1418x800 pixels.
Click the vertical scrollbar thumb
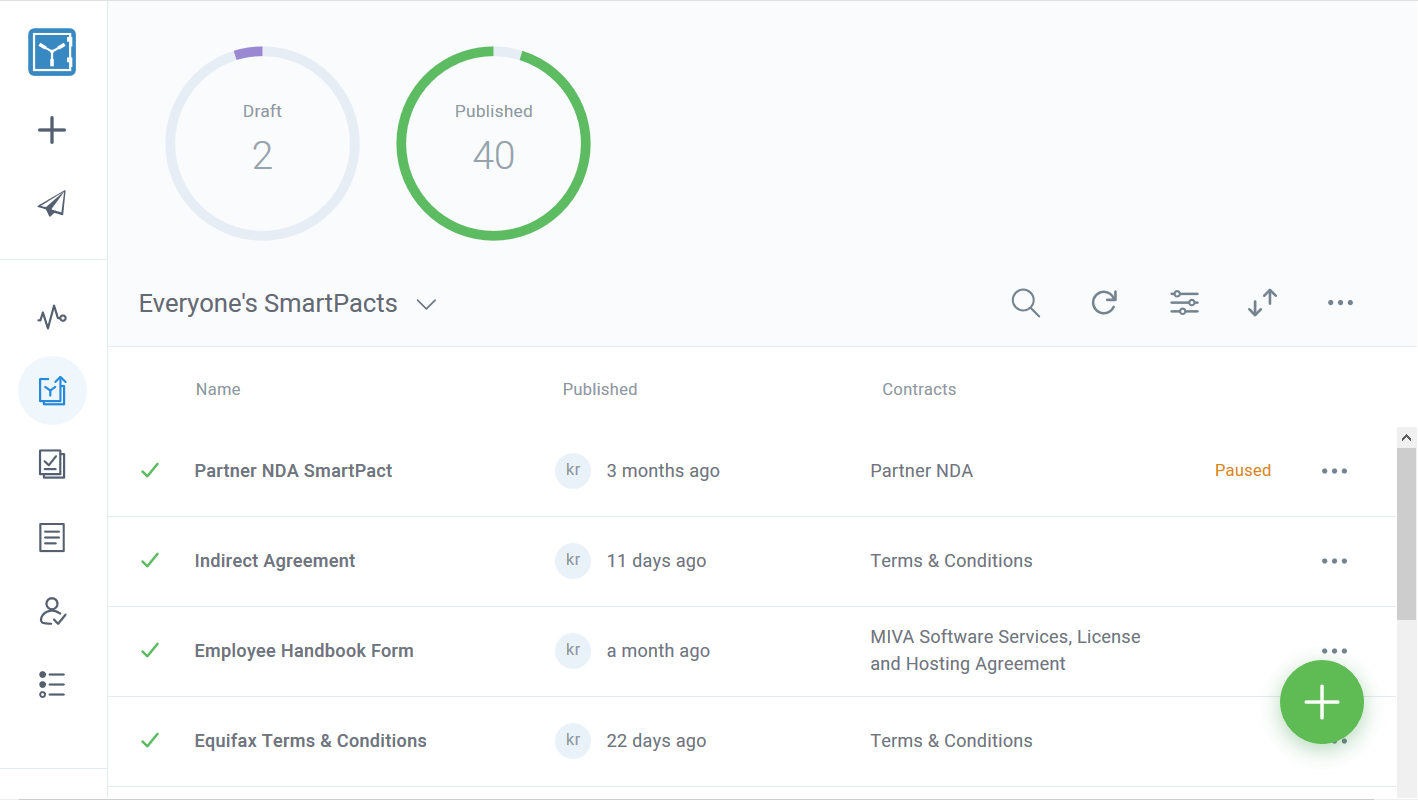(x=1407, y=534)
